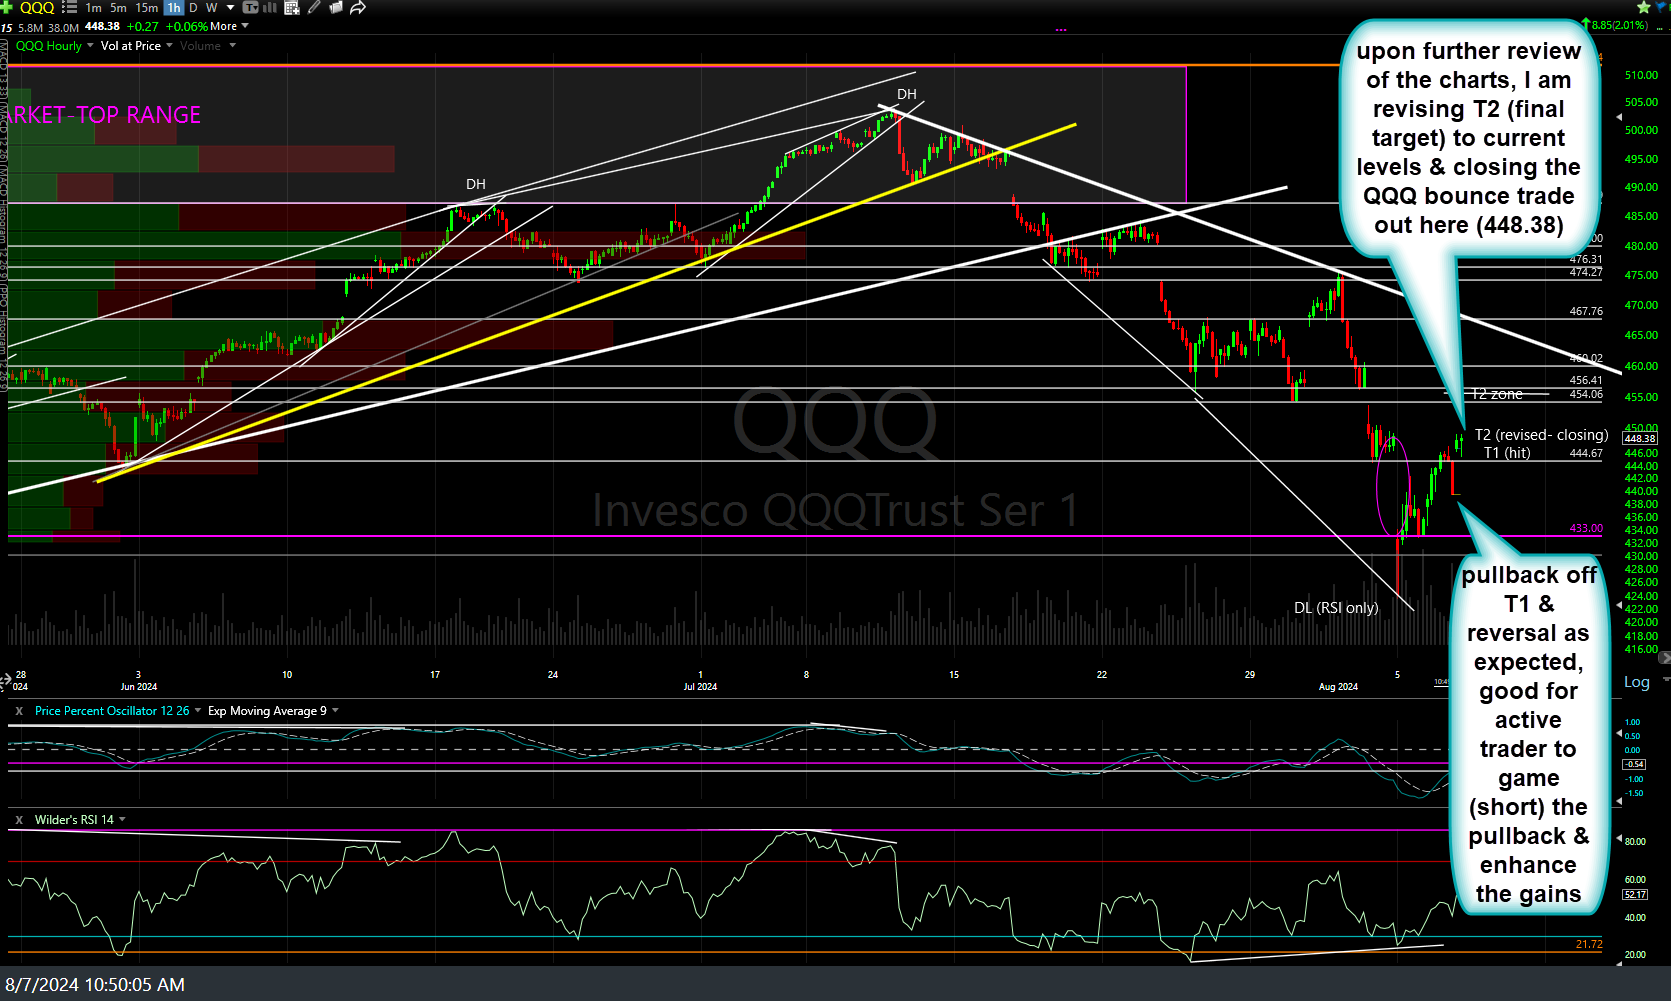Click the 21.72 RSI level label
This screenshot has width=1671, height=1001.
coord(1589,944)
